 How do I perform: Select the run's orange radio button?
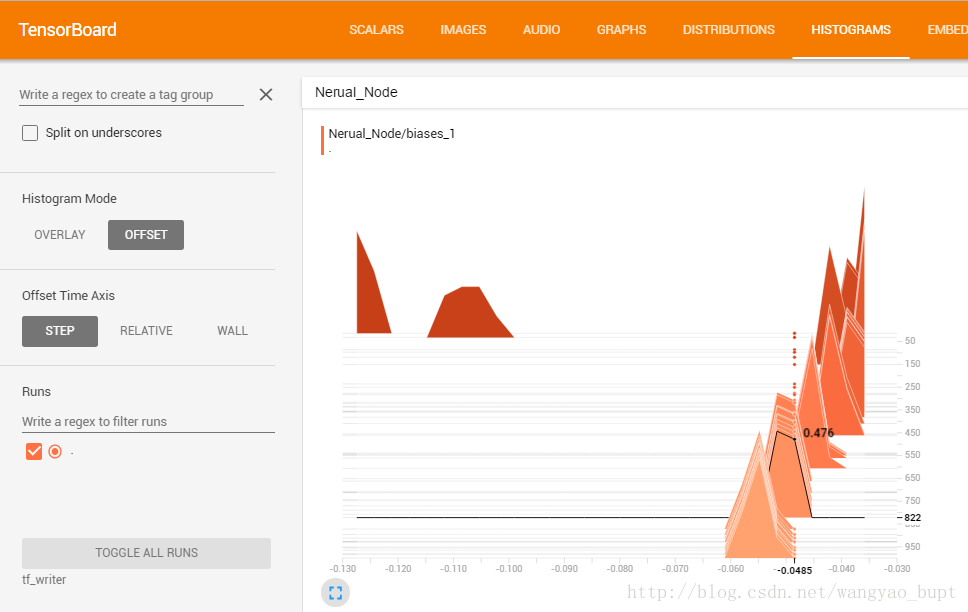tap(55, 451)
